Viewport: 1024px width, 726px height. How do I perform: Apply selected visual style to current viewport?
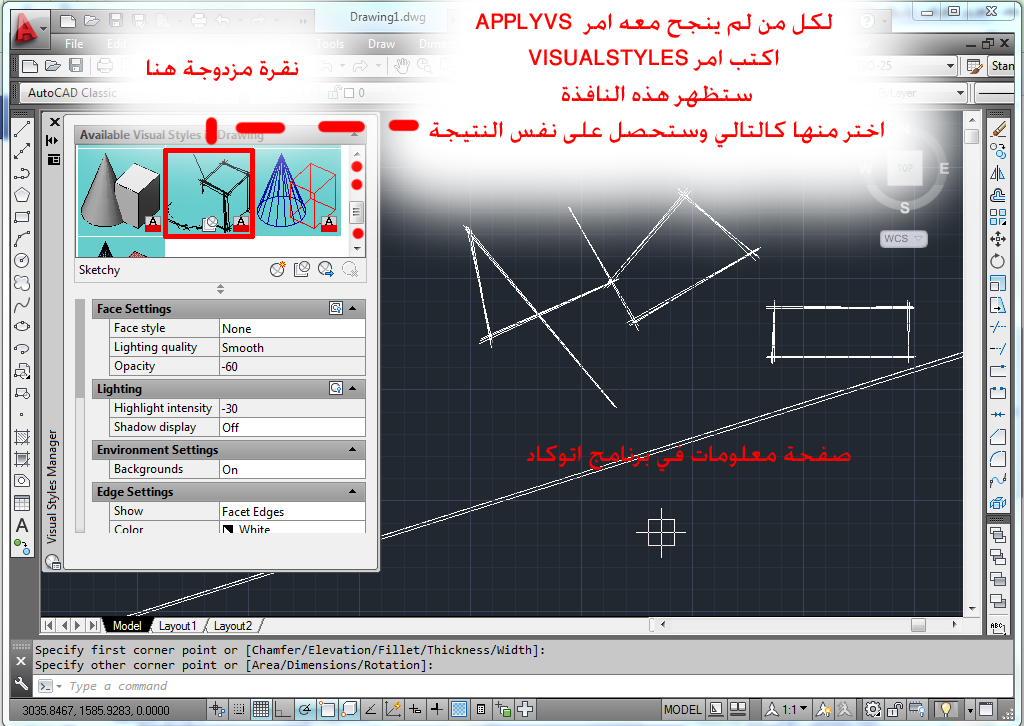[301, 270]
